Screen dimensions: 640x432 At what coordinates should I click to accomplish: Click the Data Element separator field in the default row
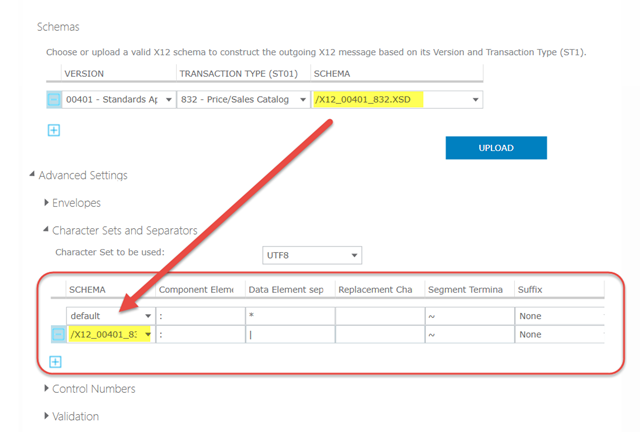(x=290, y=315)
